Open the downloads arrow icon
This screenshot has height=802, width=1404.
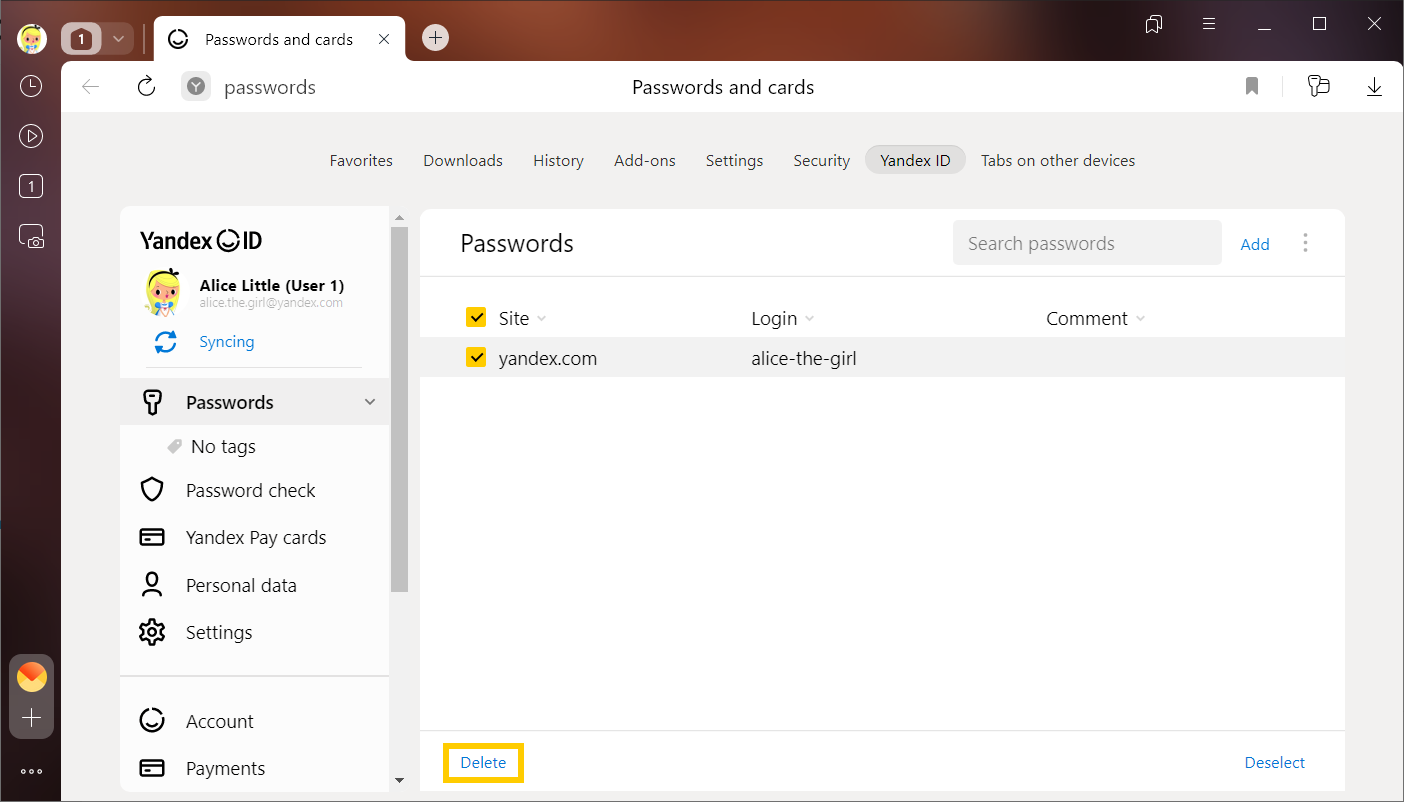(x=1374, y=87)
